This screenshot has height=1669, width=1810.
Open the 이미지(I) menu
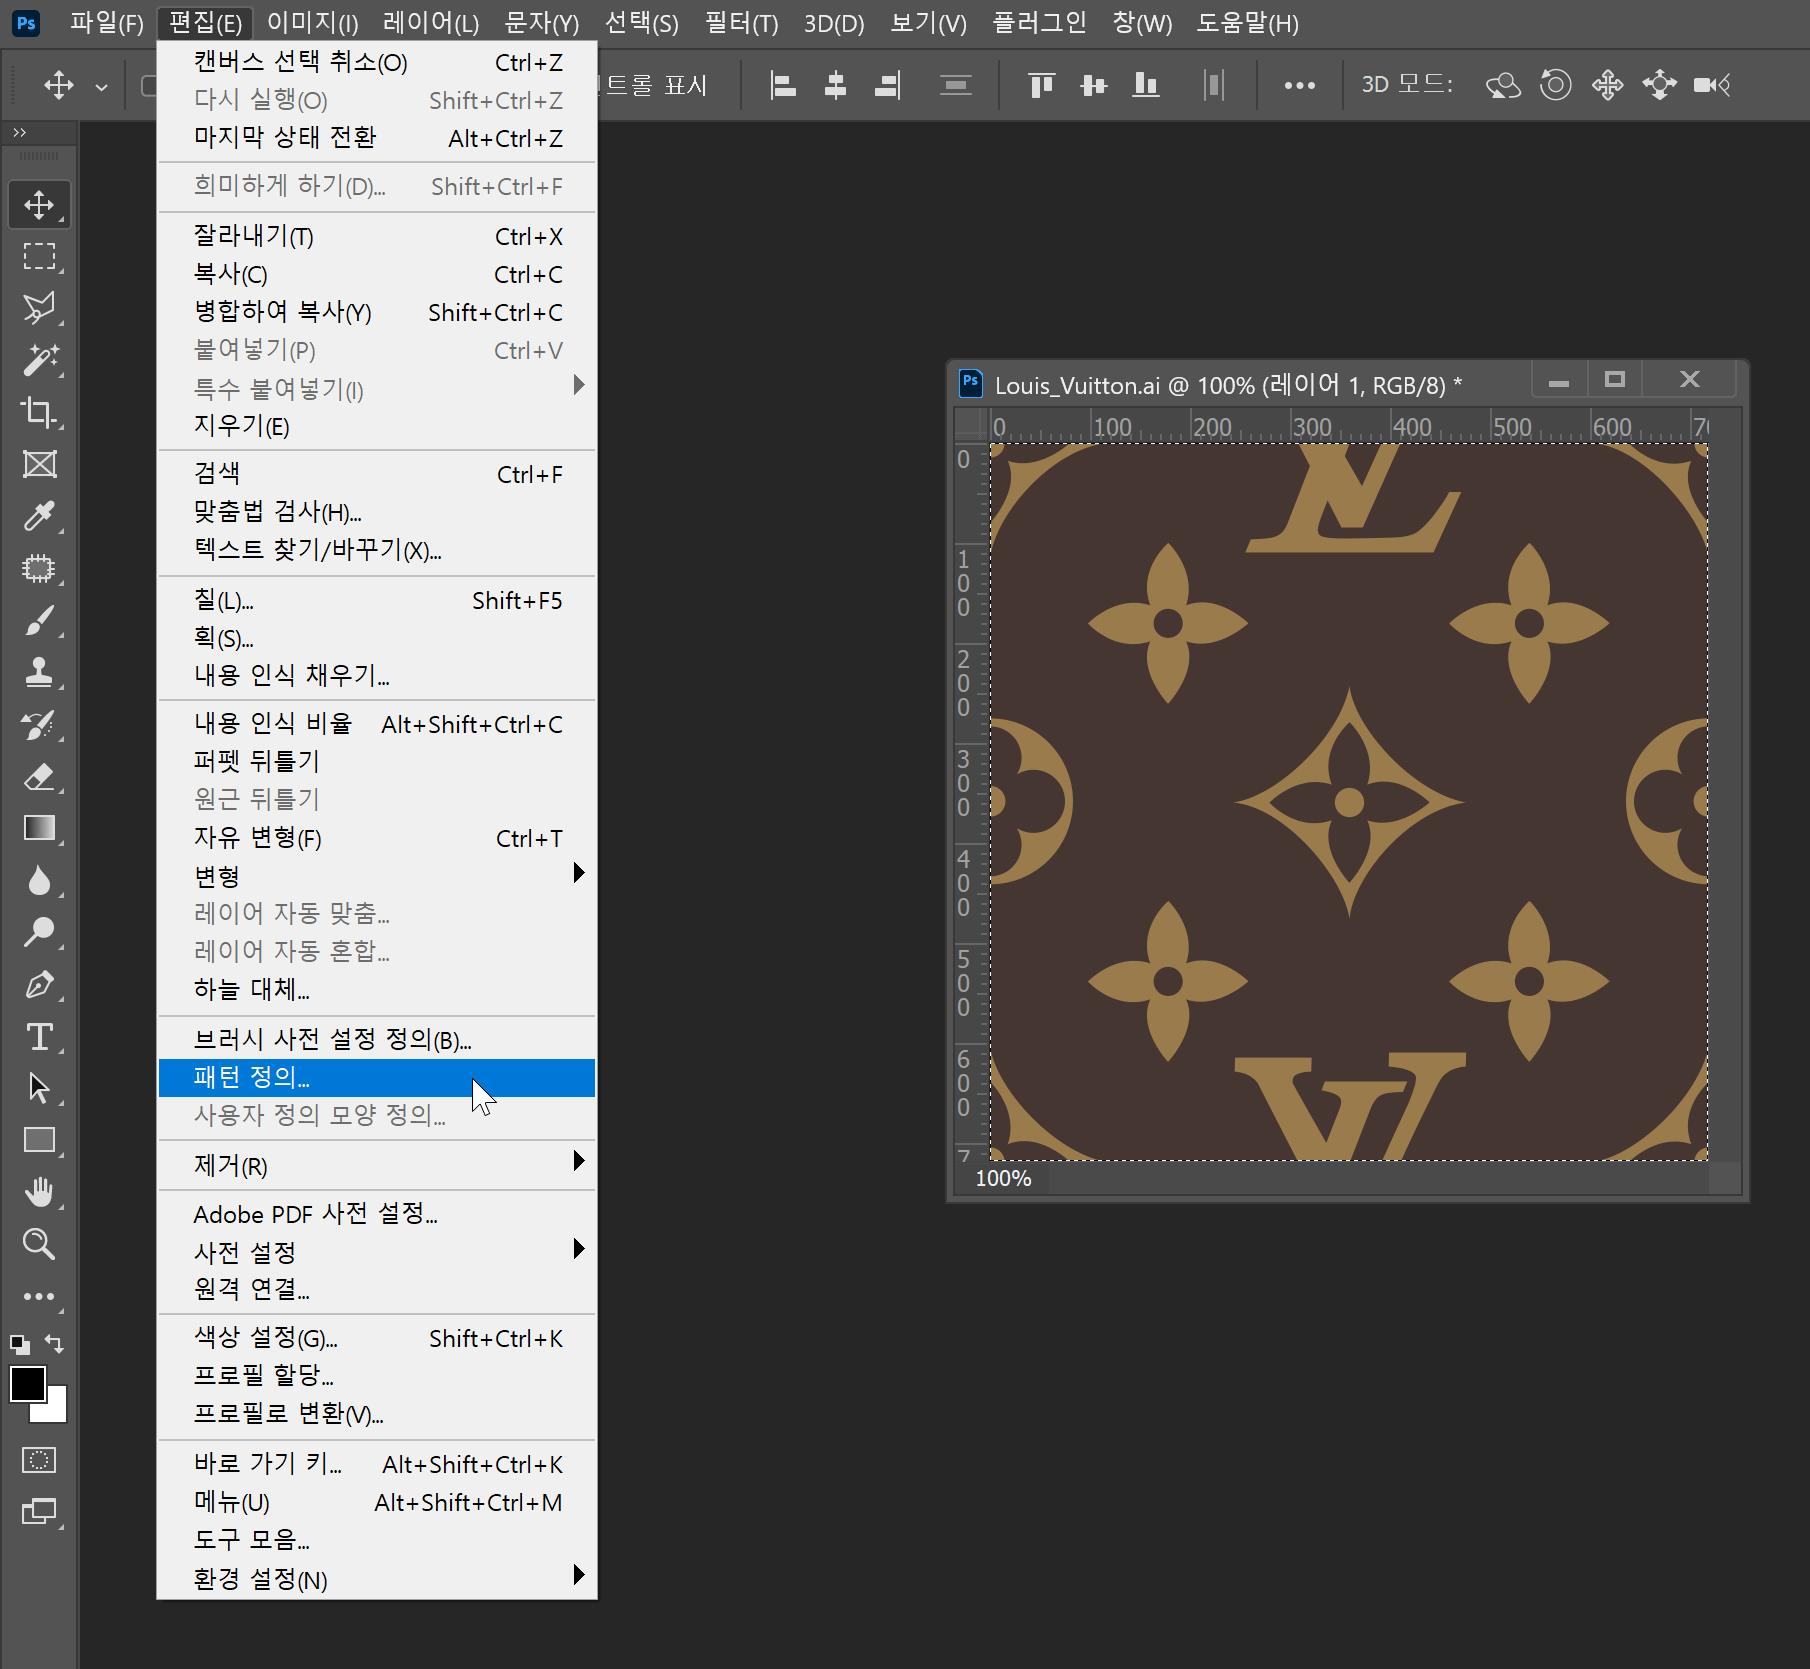pos(312,22)
